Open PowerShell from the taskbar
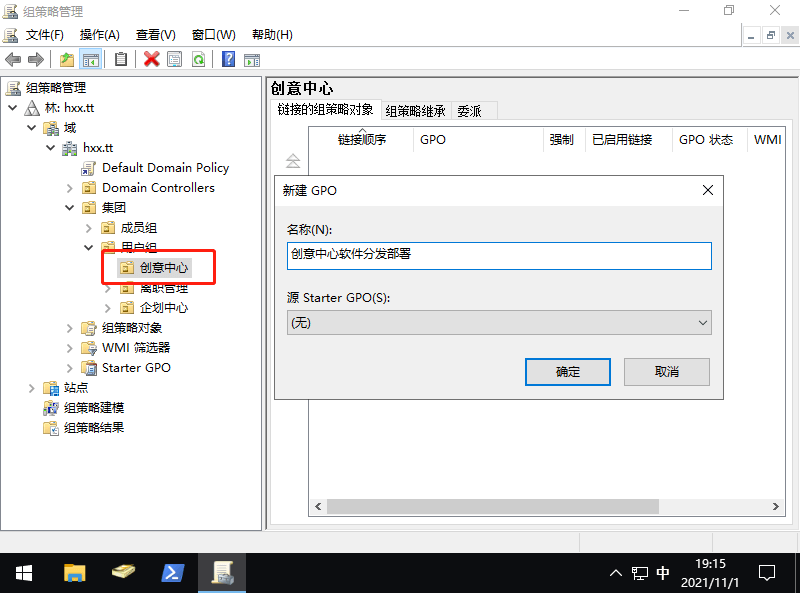800x593 pixels. (172, 573)
